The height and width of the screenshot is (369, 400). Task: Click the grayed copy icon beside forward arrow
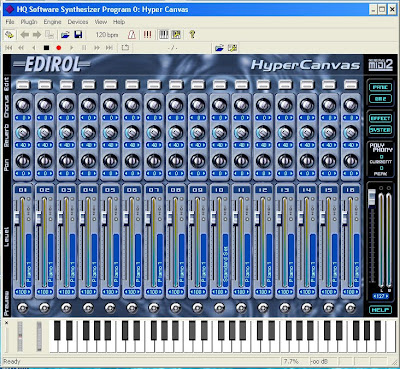pyautogui.click(x=50, y=35)
